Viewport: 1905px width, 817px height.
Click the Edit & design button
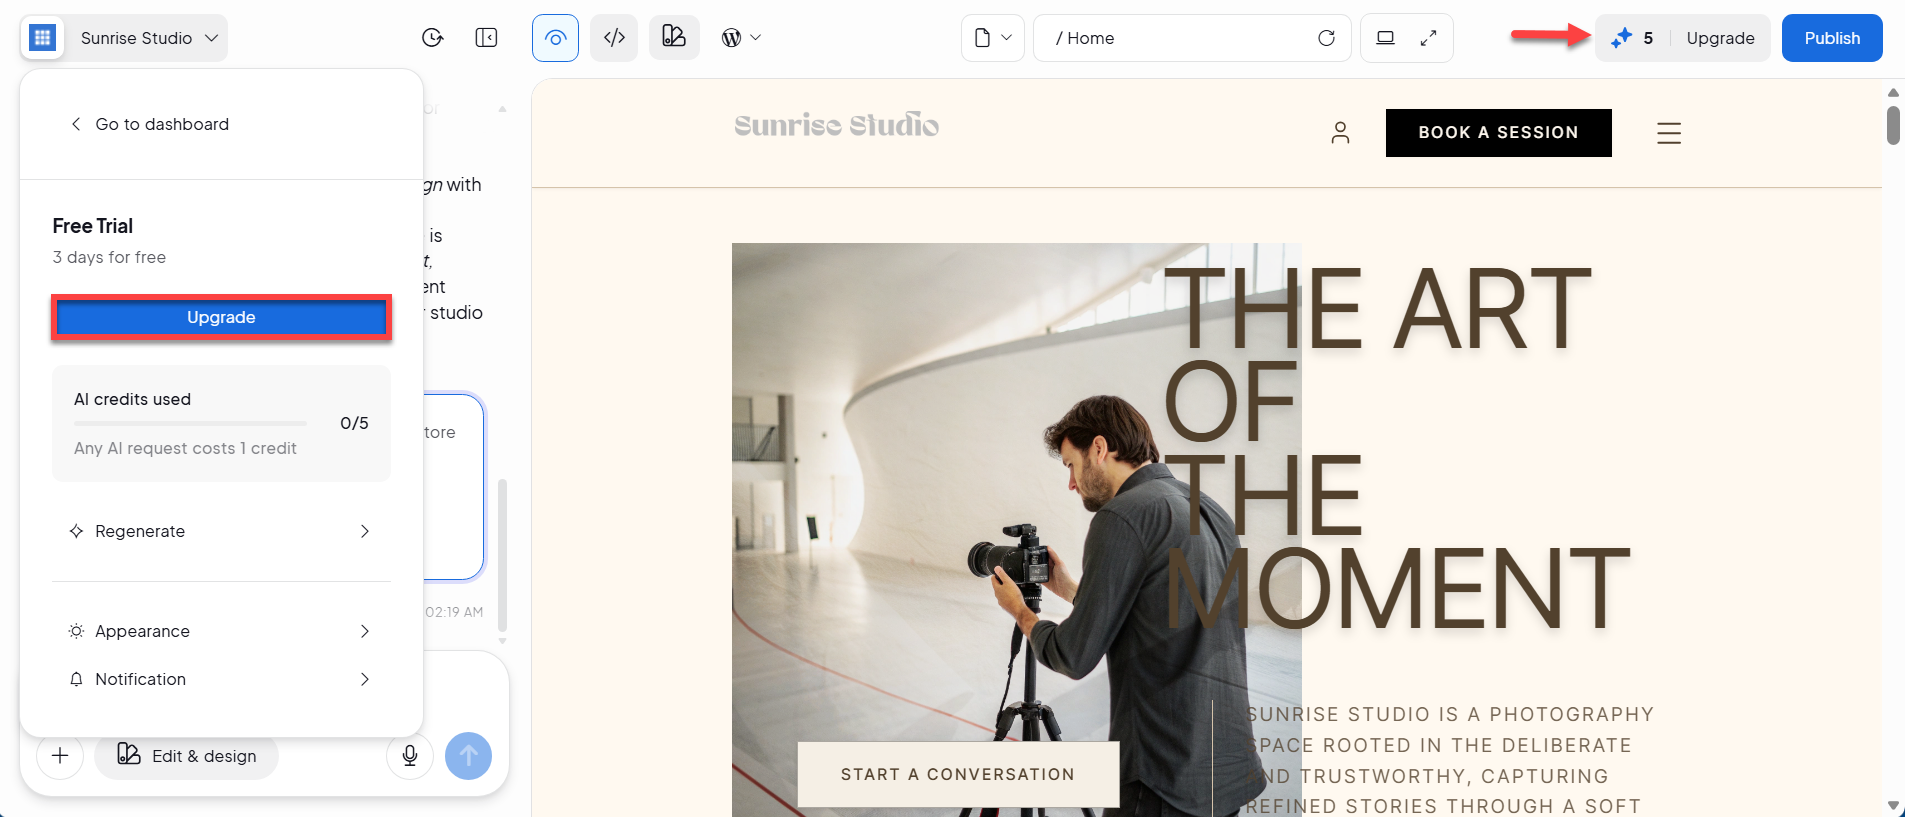[x=187, y=756]
